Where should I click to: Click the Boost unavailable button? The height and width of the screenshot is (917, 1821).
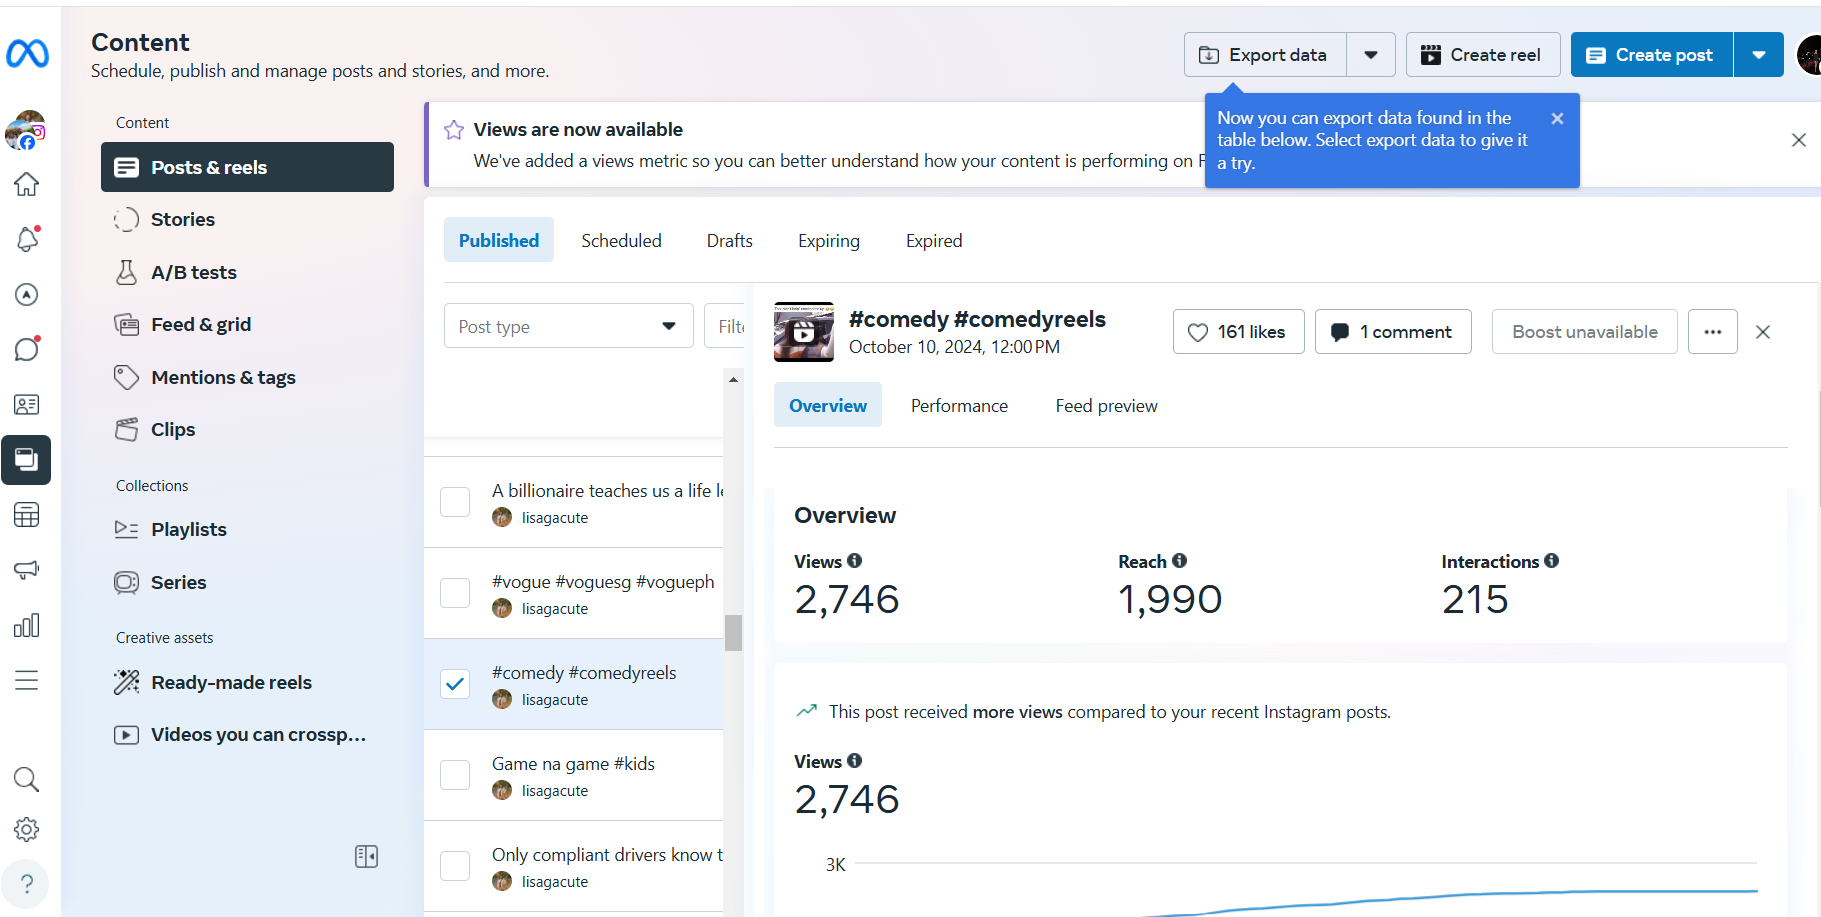point(1584,332)
